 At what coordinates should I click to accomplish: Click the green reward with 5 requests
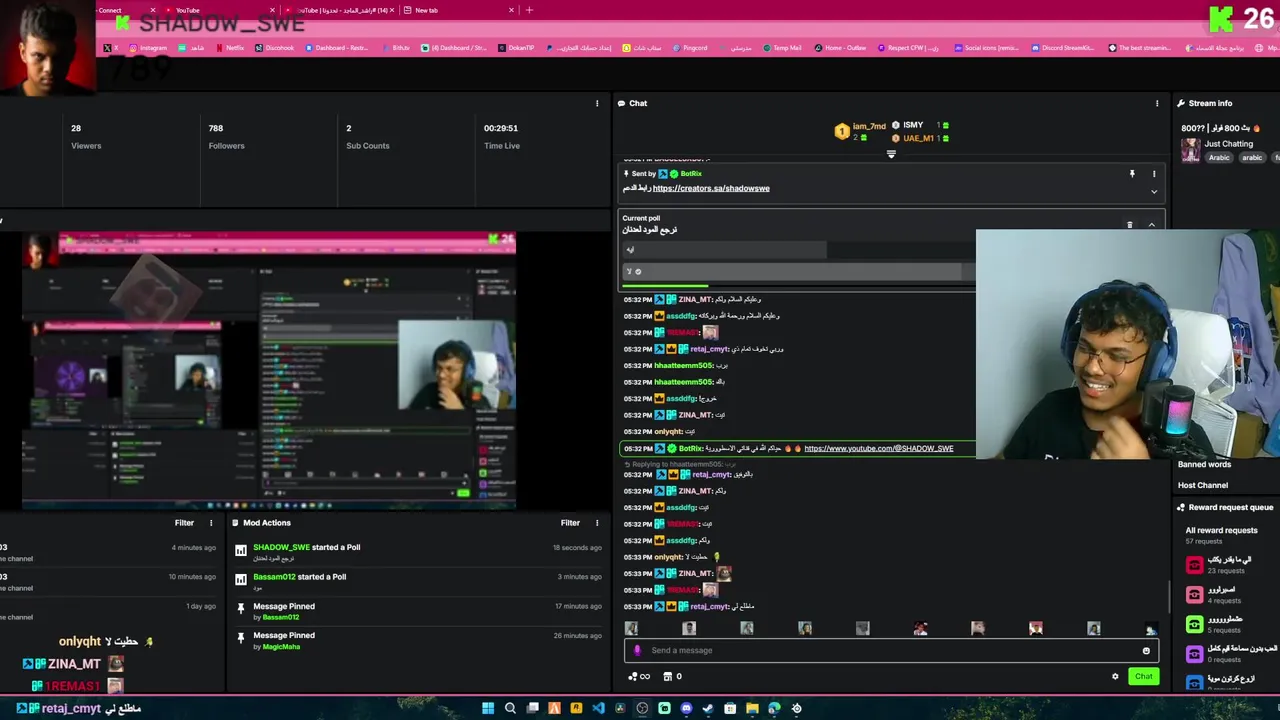tap(1194, 624)
